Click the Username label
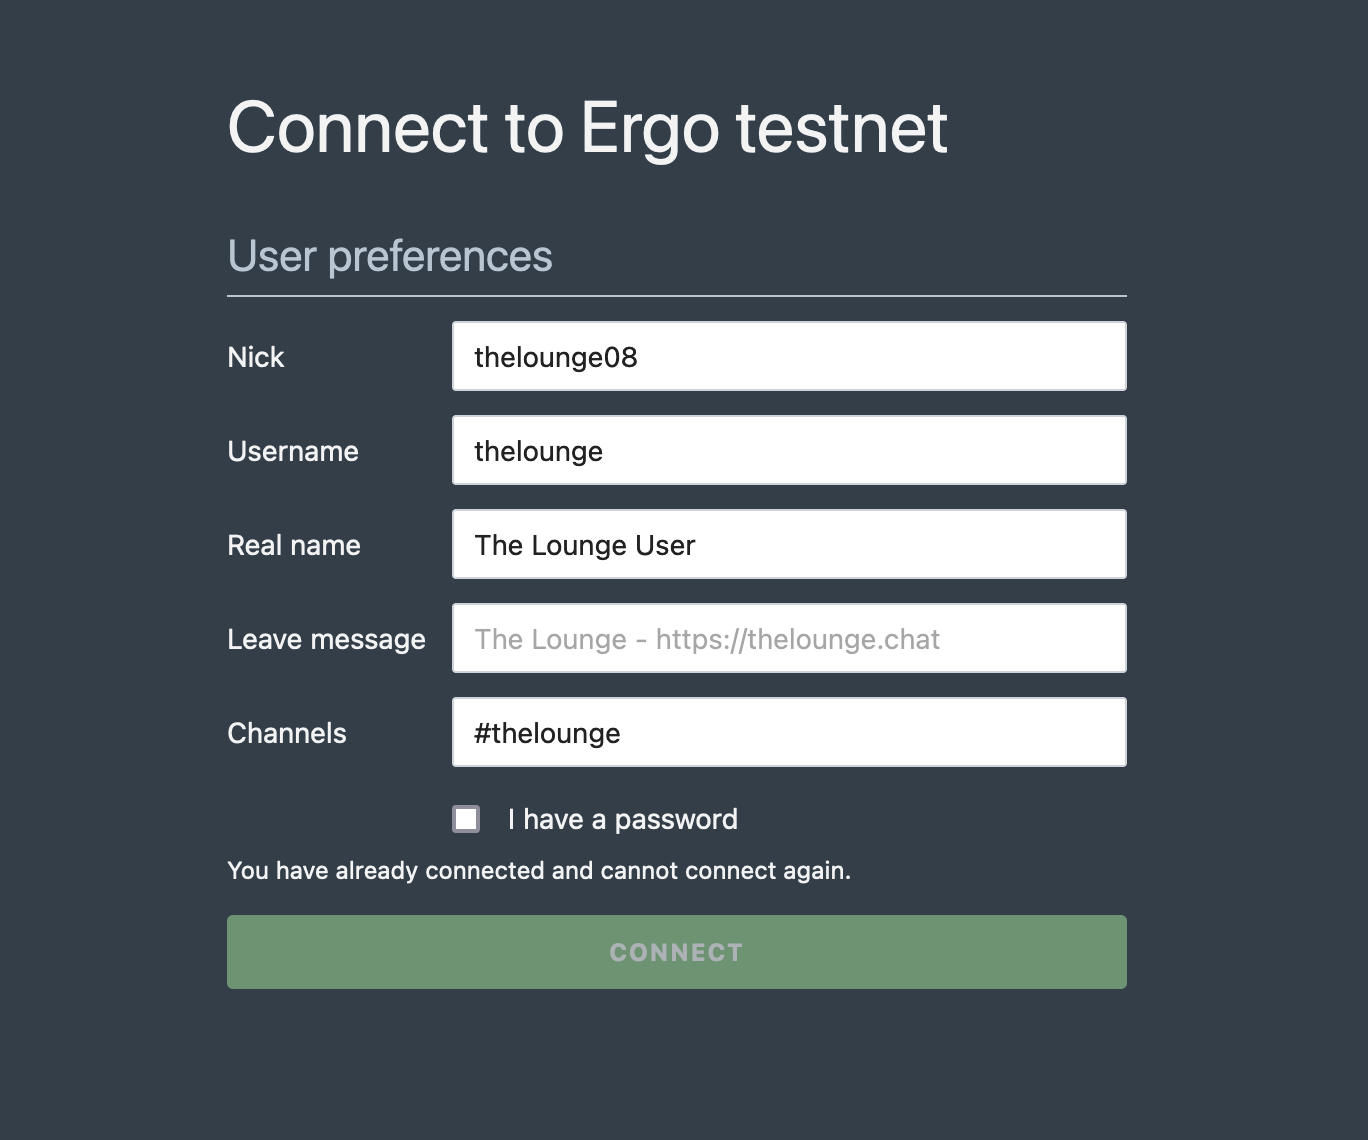Viewport: 1368px width, 1140px height. [x=293, y=451]
